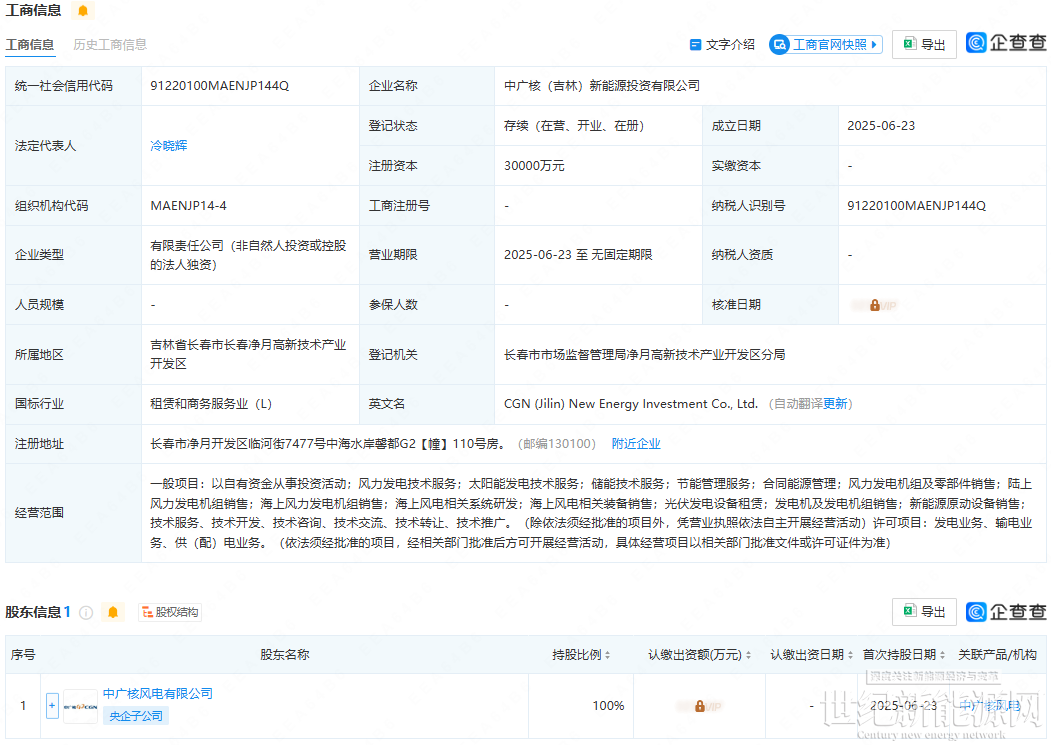Select registered capital value 30000万元
This screenshot has height=745, width=1051.
[534, 166]
